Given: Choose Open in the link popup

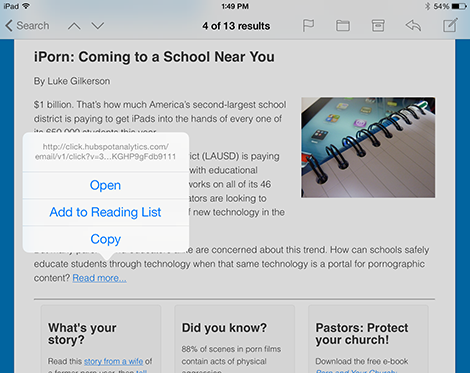Looking at the screenshot, I should (x=105, y=185).
